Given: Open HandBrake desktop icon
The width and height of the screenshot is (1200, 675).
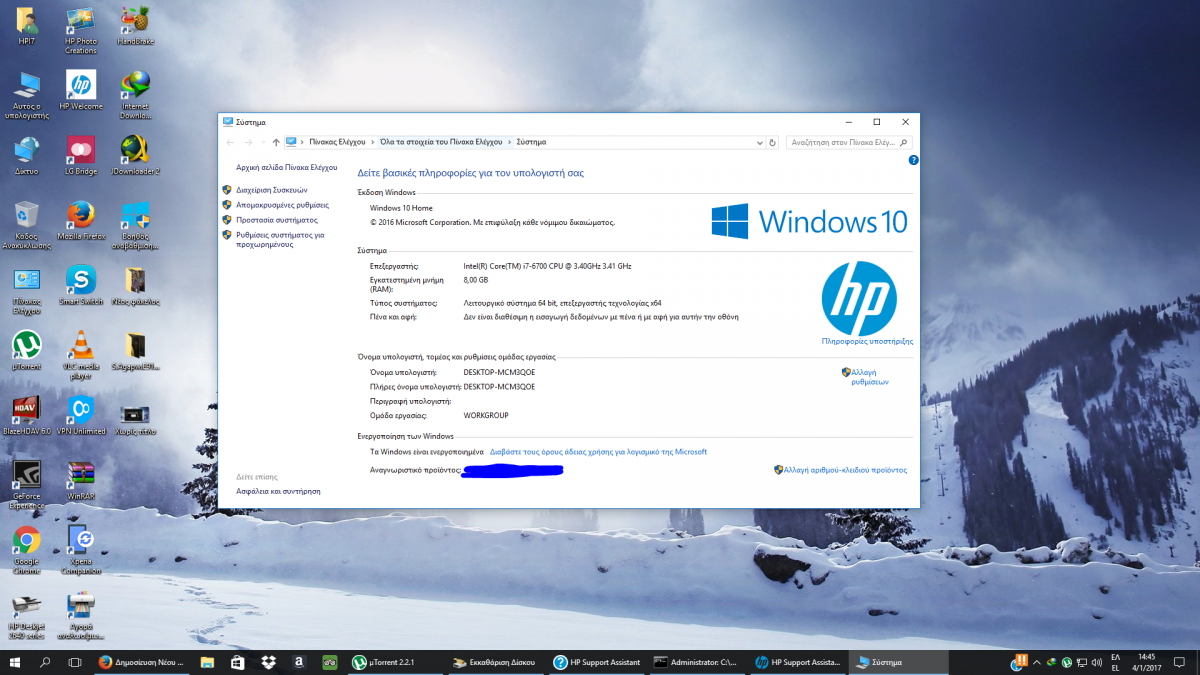Looking at the screenshot, I should pyautogui.click(x=134, y=27).
